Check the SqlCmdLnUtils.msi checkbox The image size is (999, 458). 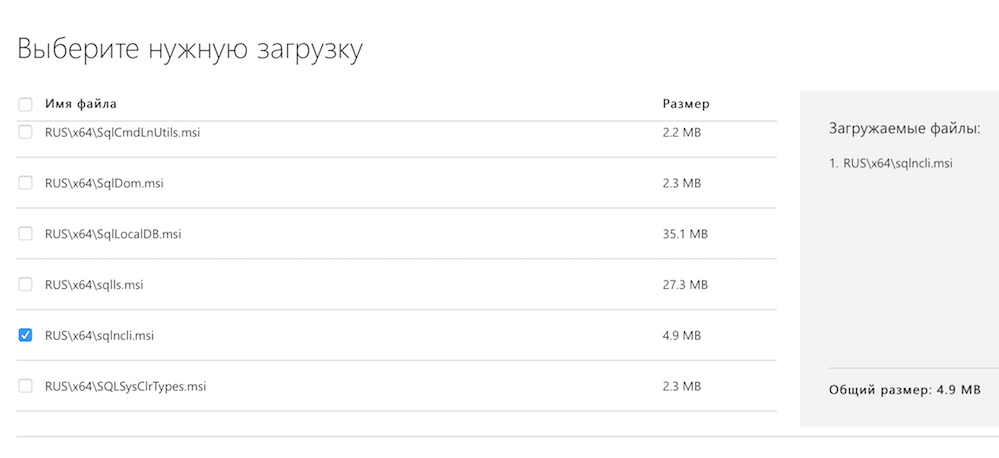coord(25,132)
